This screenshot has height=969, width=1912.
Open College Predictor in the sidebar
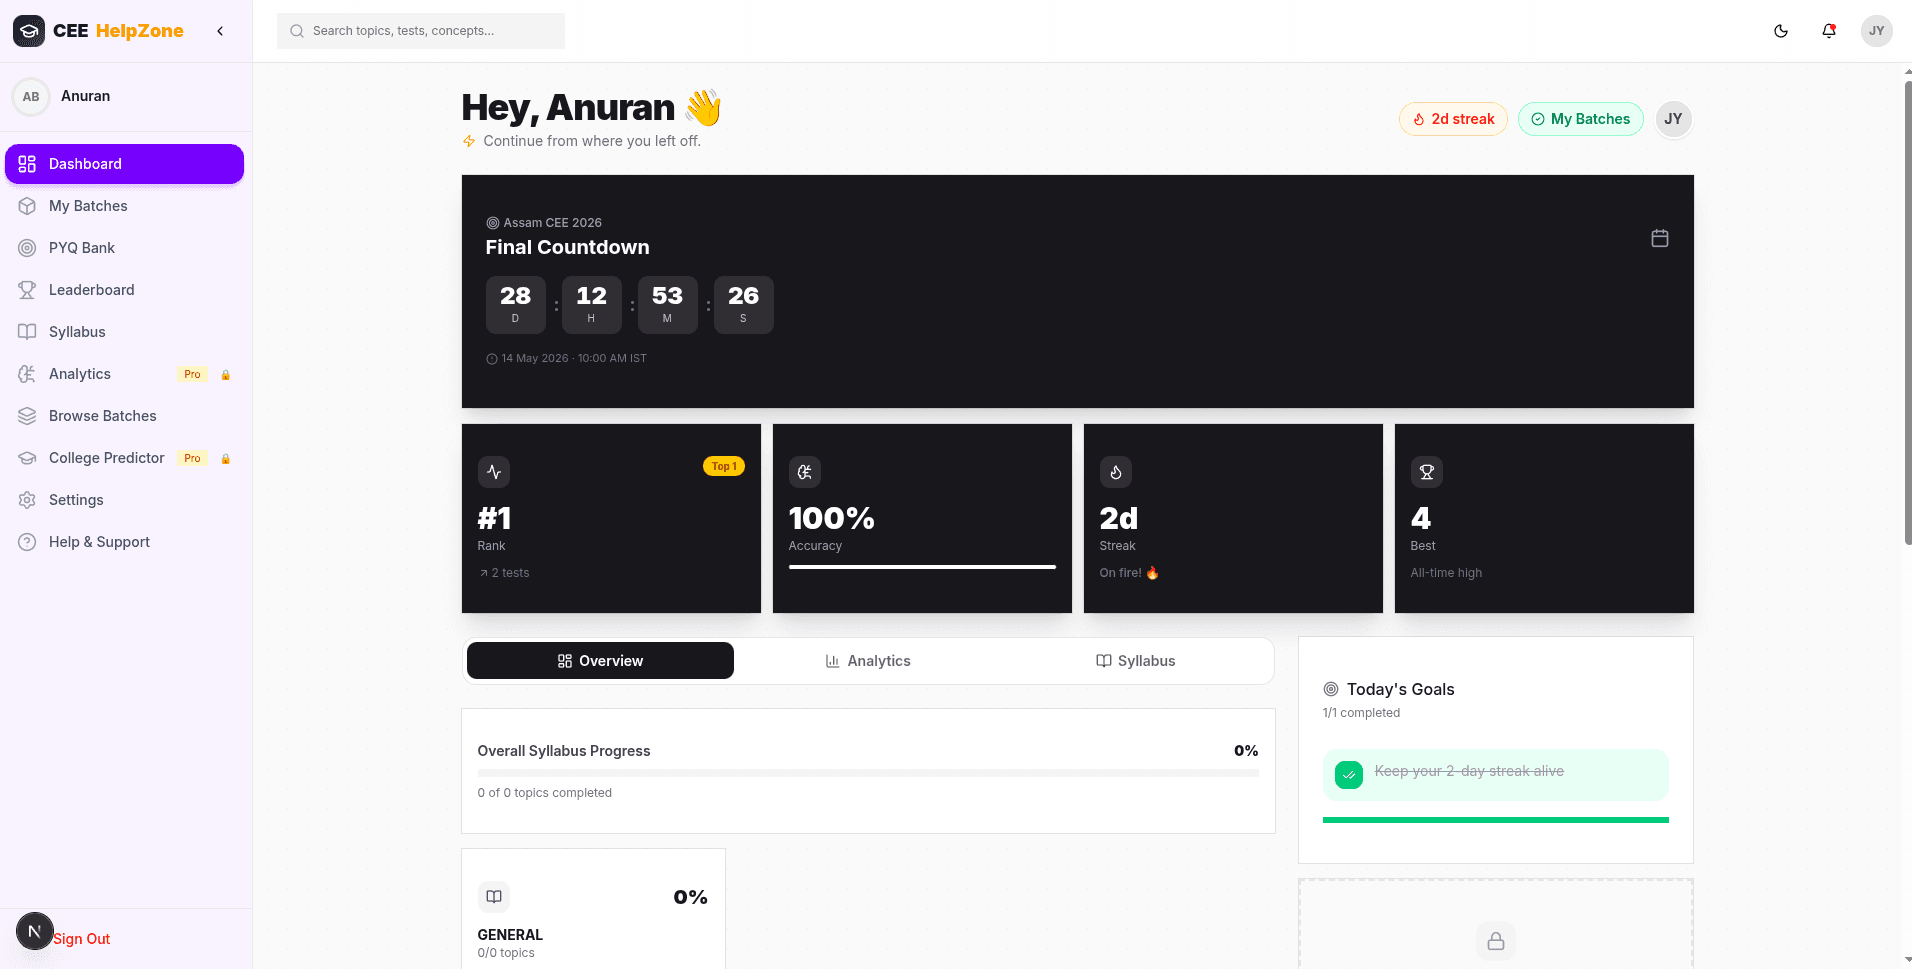tap(124, 458)
